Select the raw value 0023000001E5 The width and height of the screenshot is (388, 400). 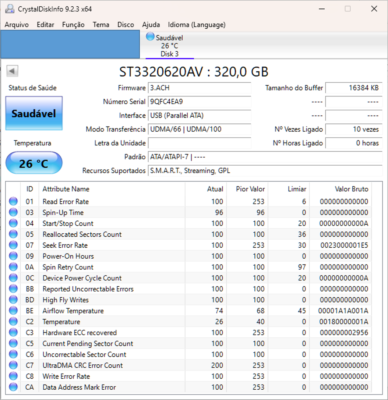(x=344, y=245)
